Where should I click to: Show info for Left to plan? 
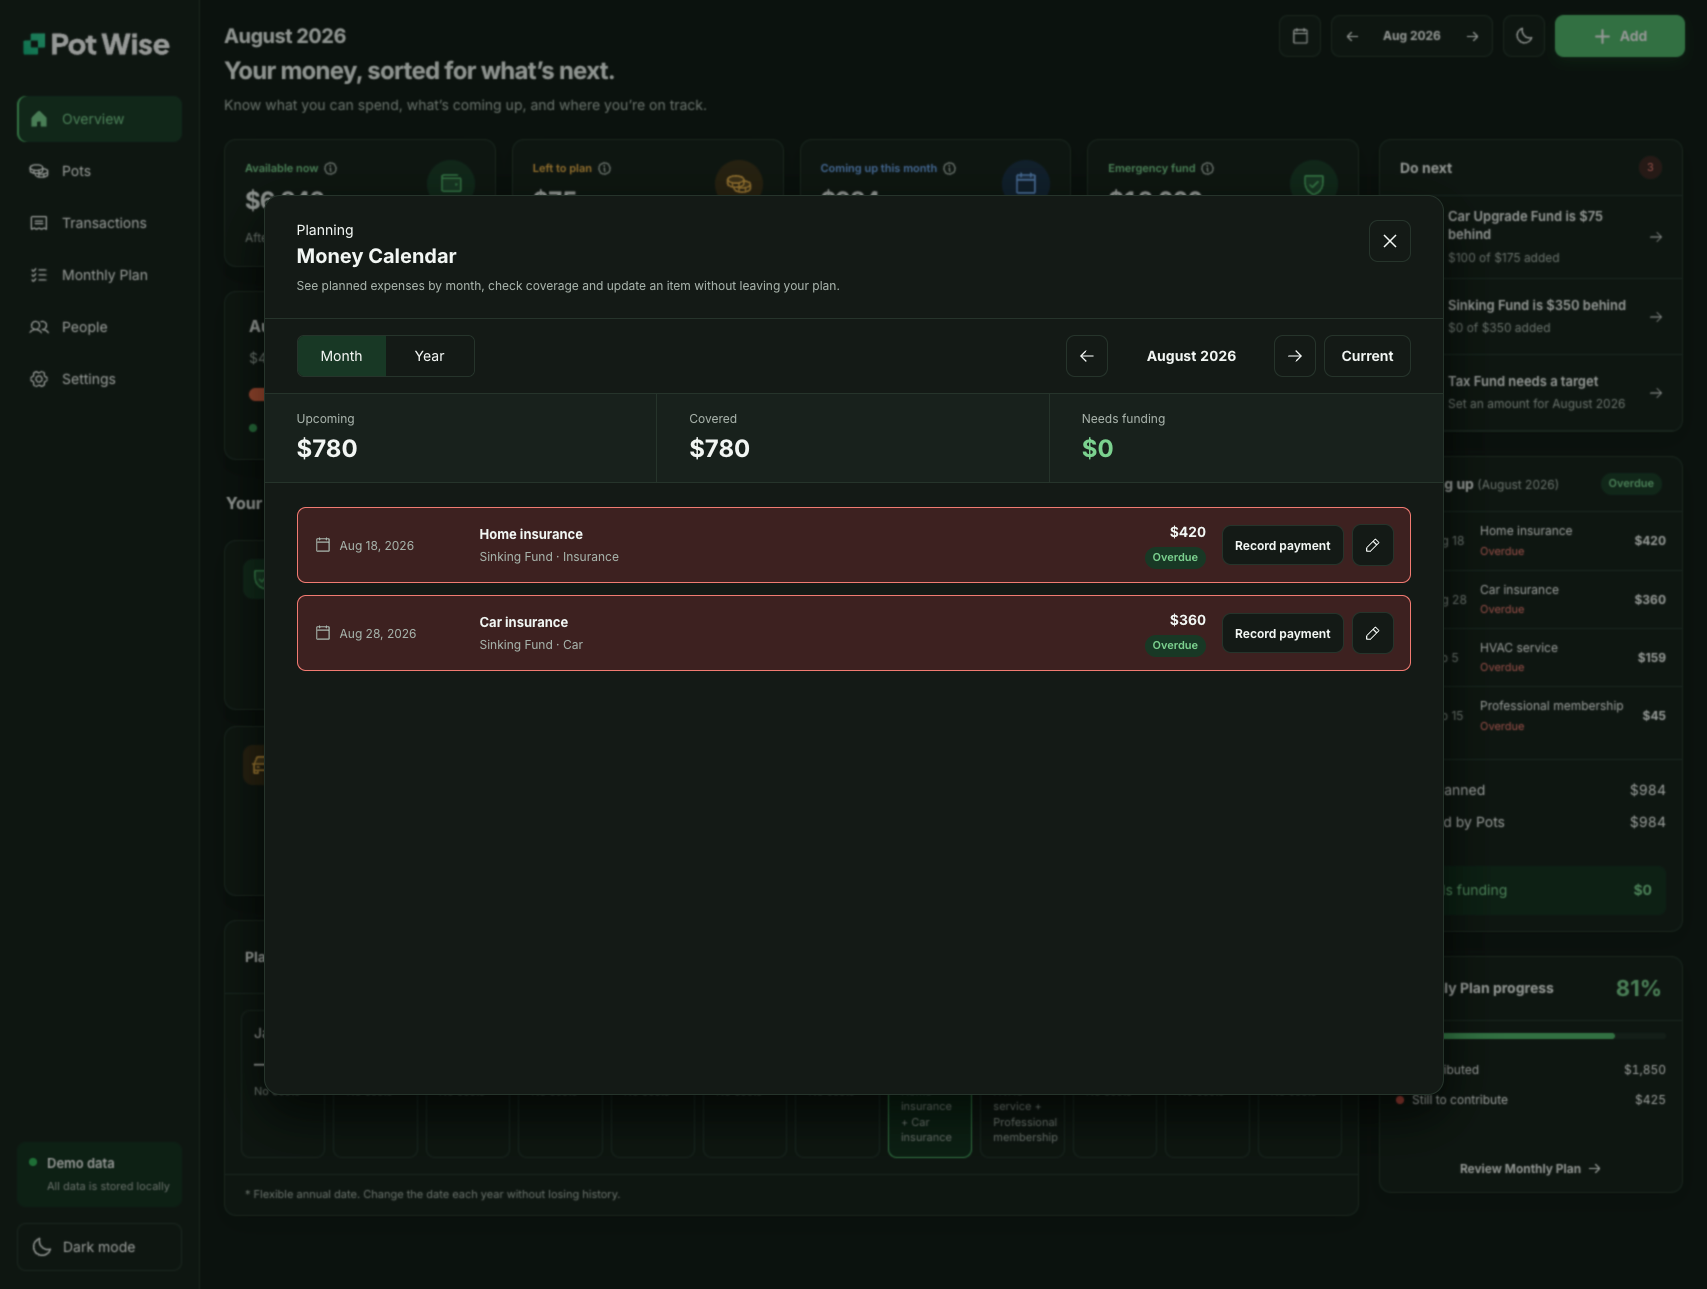(x=604, y=168)
